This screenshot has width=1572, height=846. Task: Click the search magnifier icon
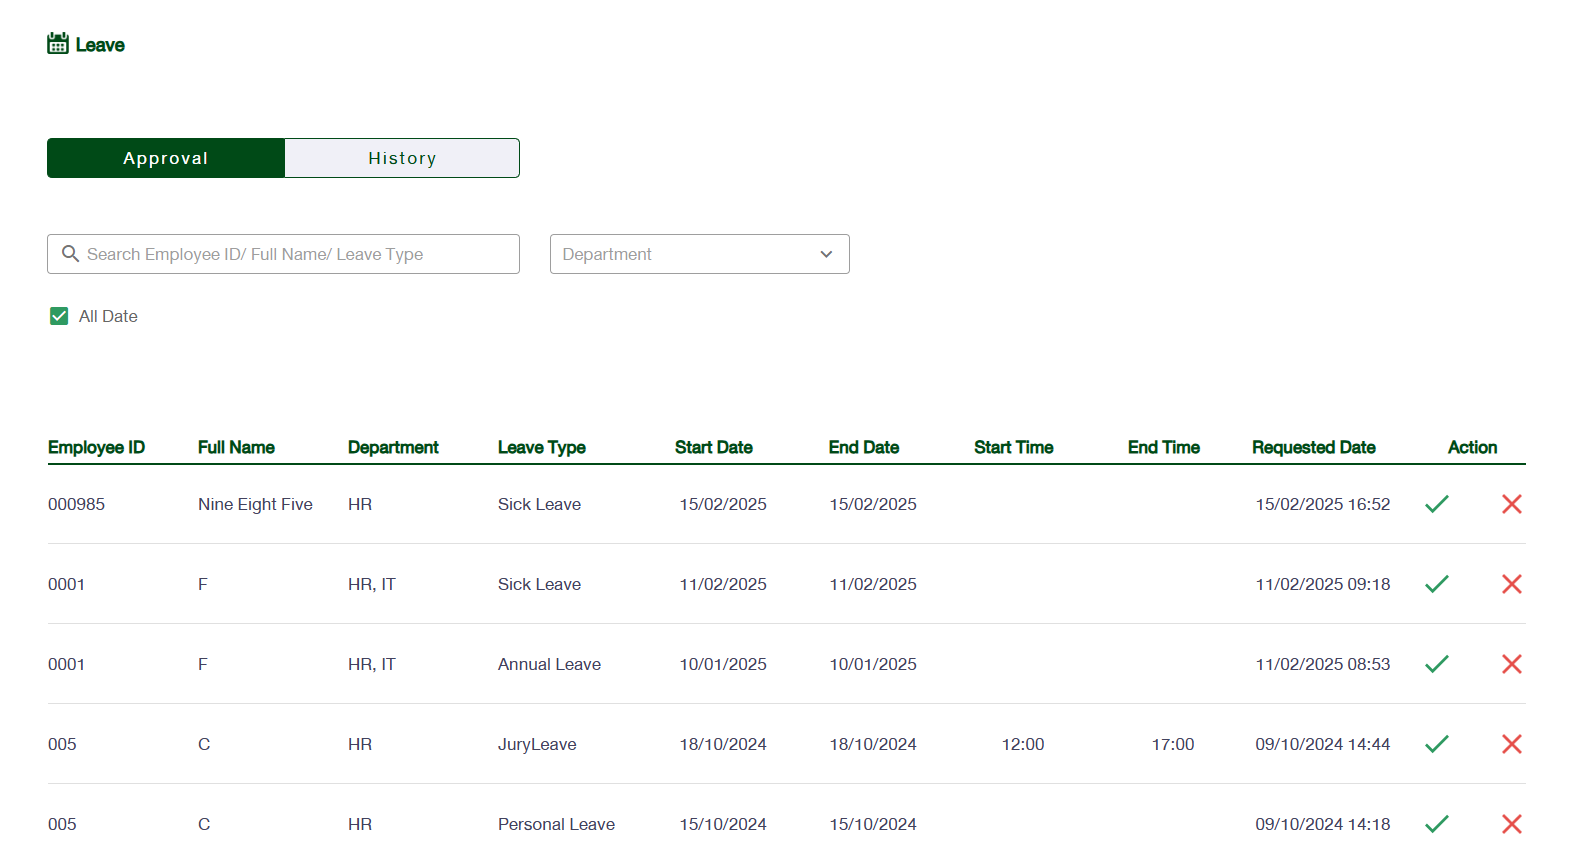(70, 254)
